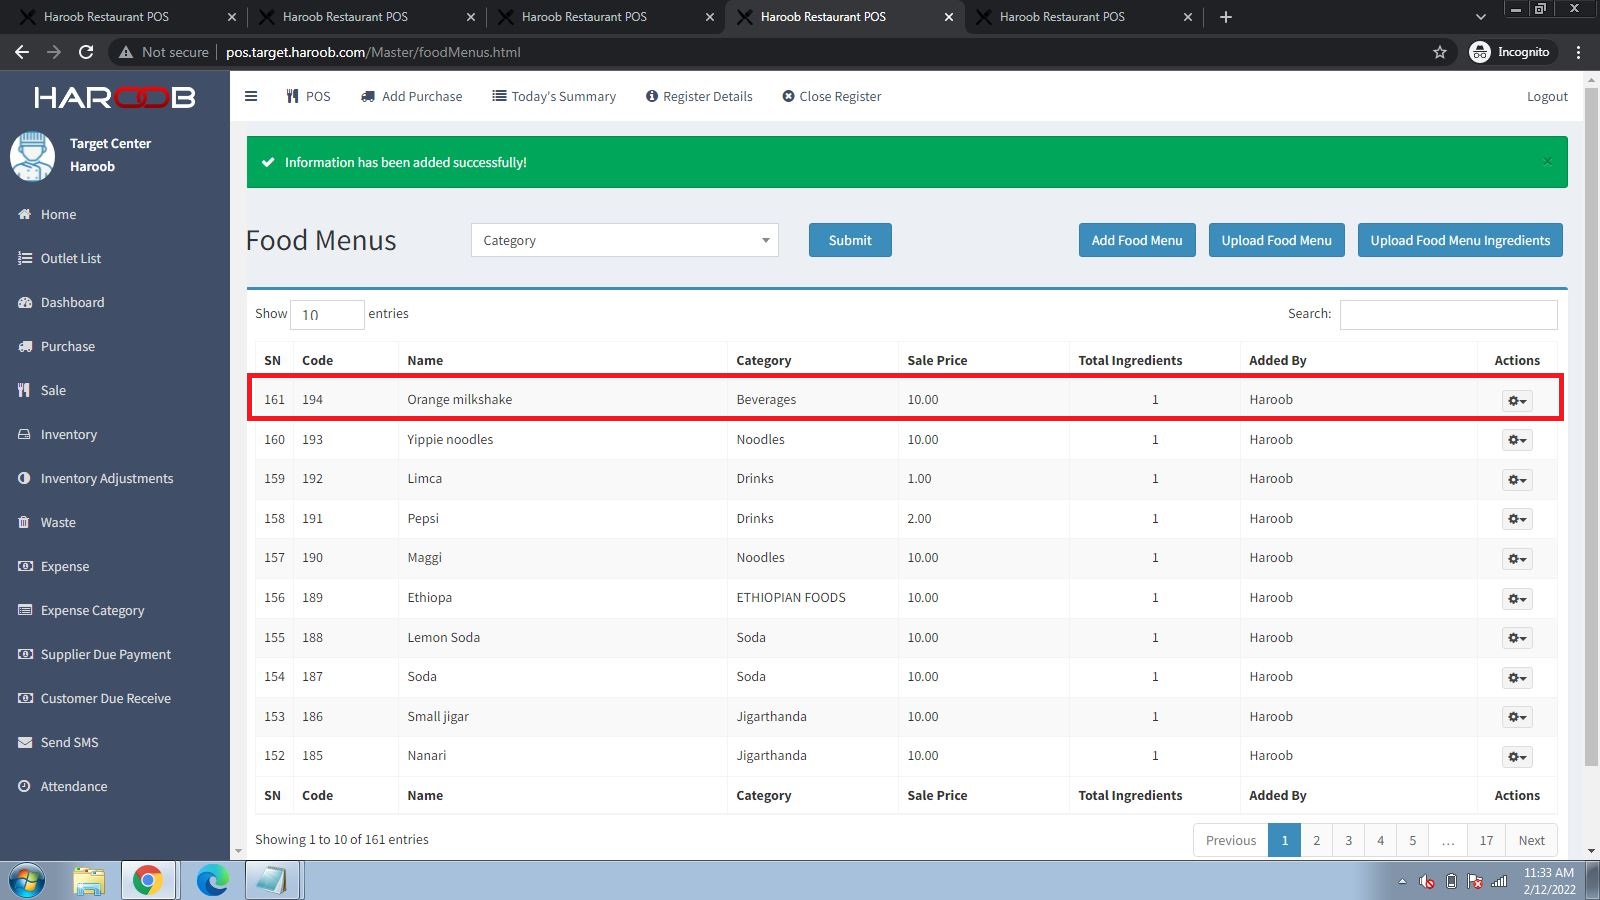Screen dimensions: 1600x900
Task: Click Attendance clock icon in sidebar
Action: (24, 786)
